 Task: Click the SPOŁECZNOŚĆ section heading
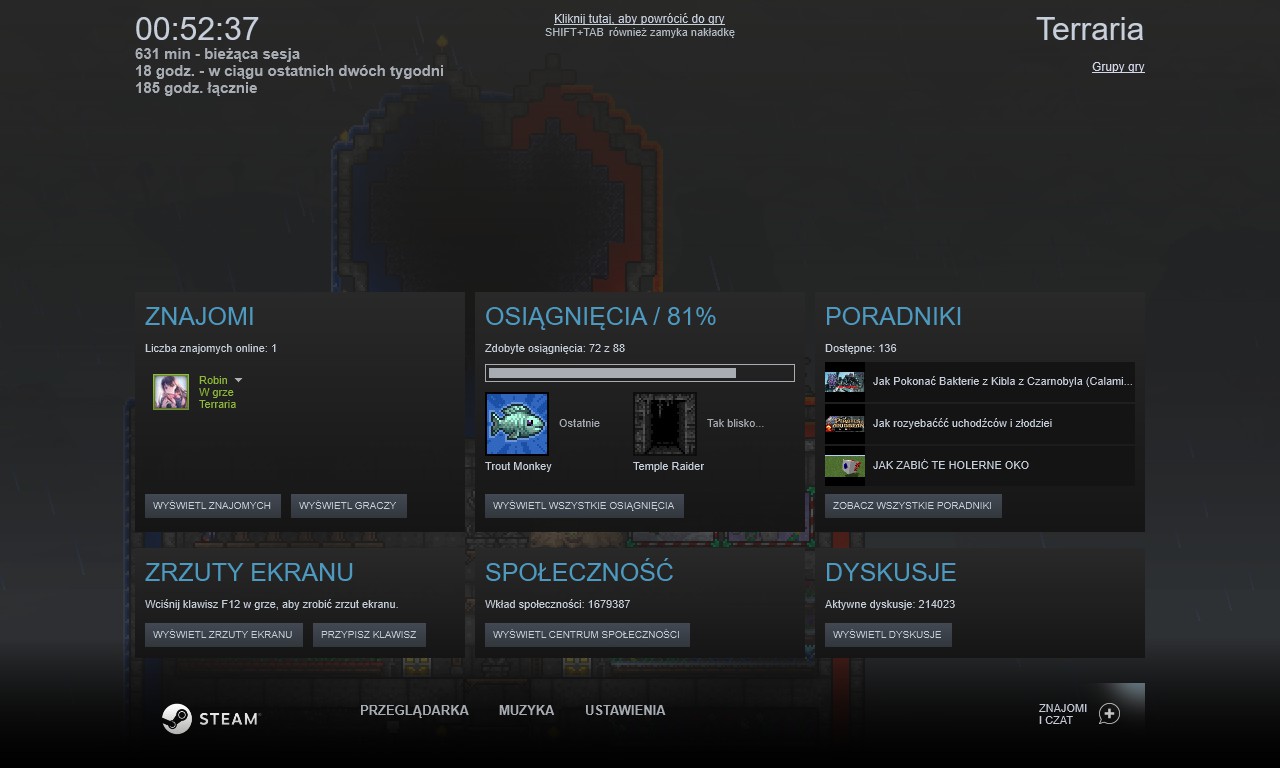click(x=579, y=572)
